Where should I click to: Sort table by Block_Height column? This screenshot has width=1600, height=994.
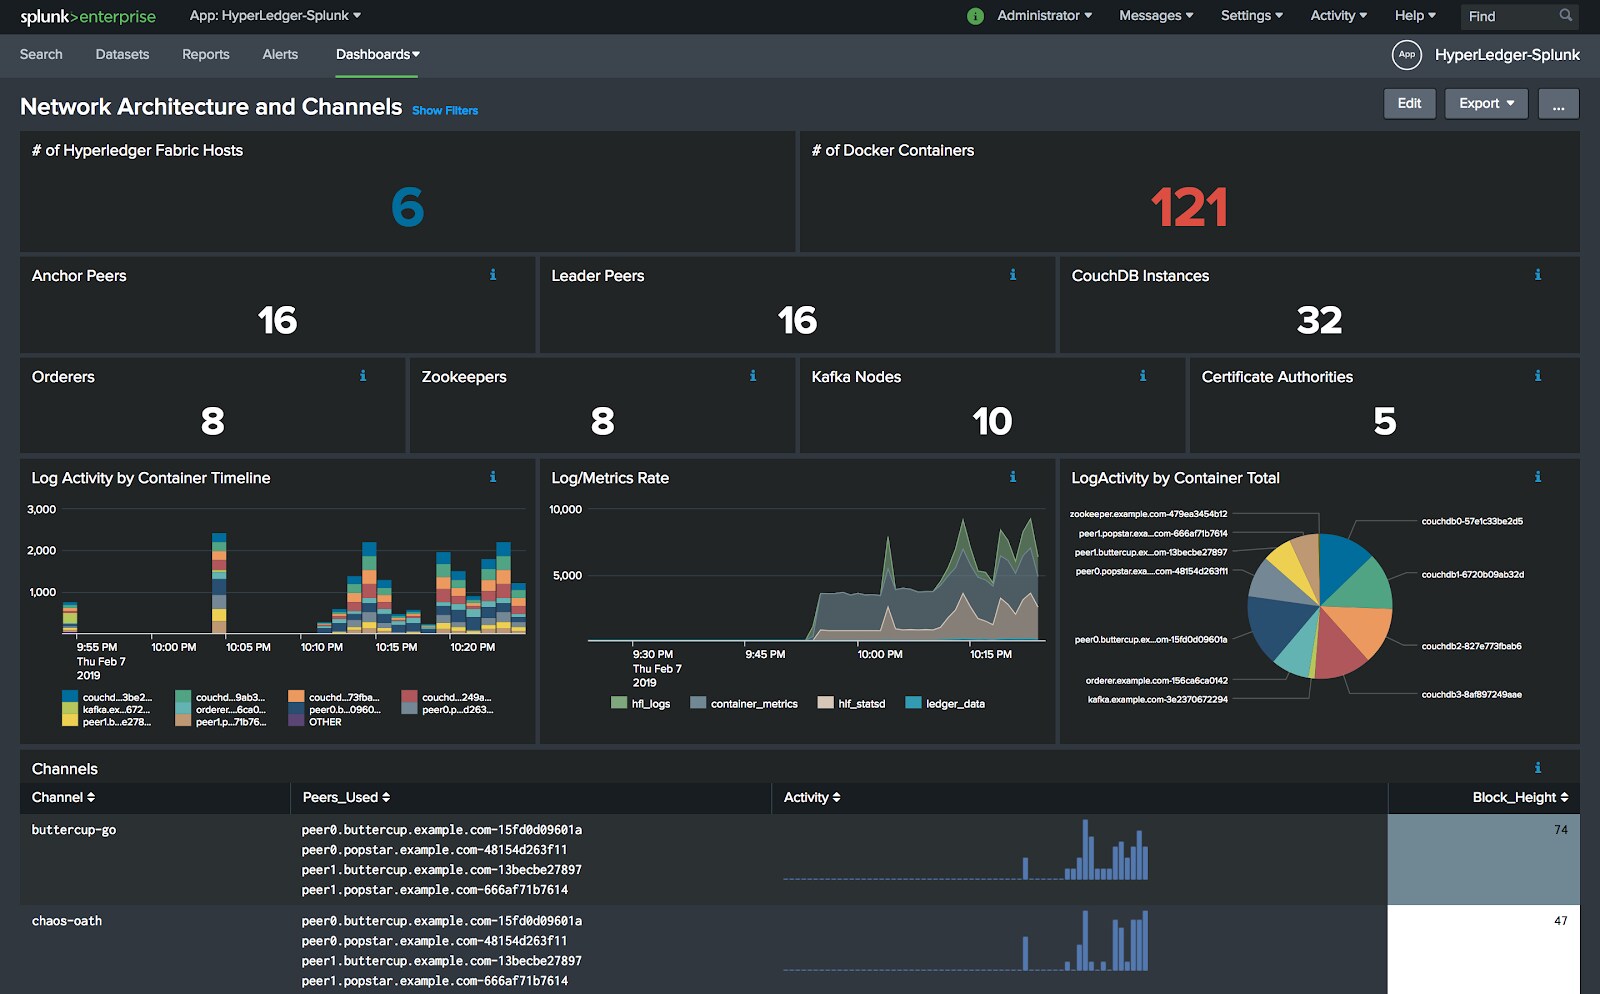1520,797
